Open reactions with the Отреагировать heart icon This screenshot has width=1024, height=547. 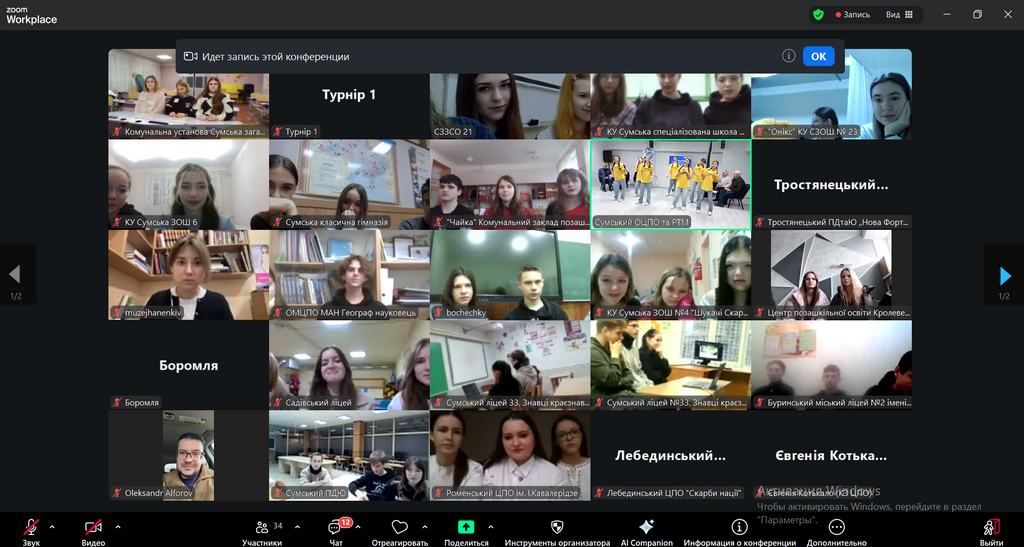coord(400,528)
